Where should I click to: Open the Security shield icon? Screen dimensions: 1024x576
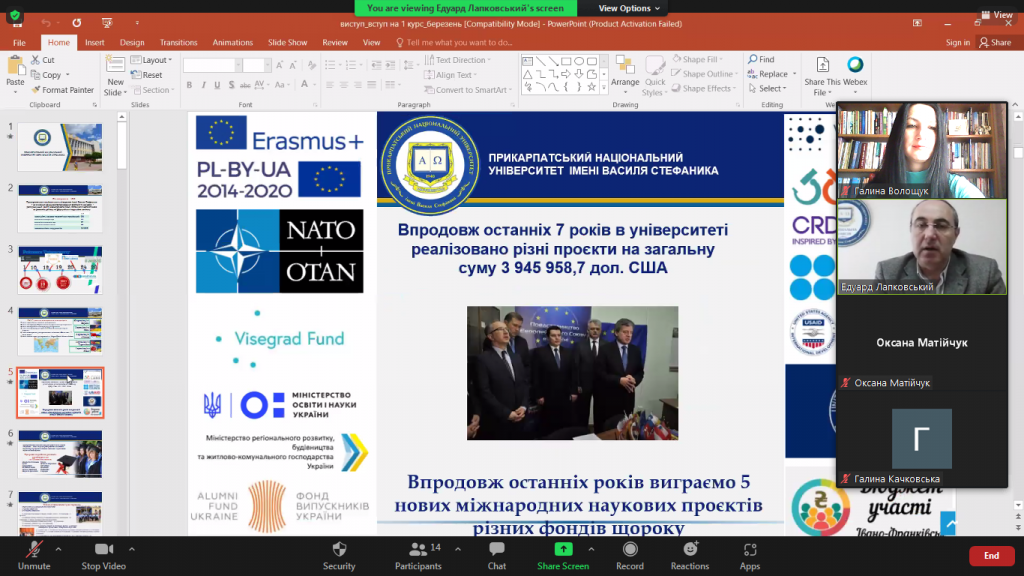[339, 554]
